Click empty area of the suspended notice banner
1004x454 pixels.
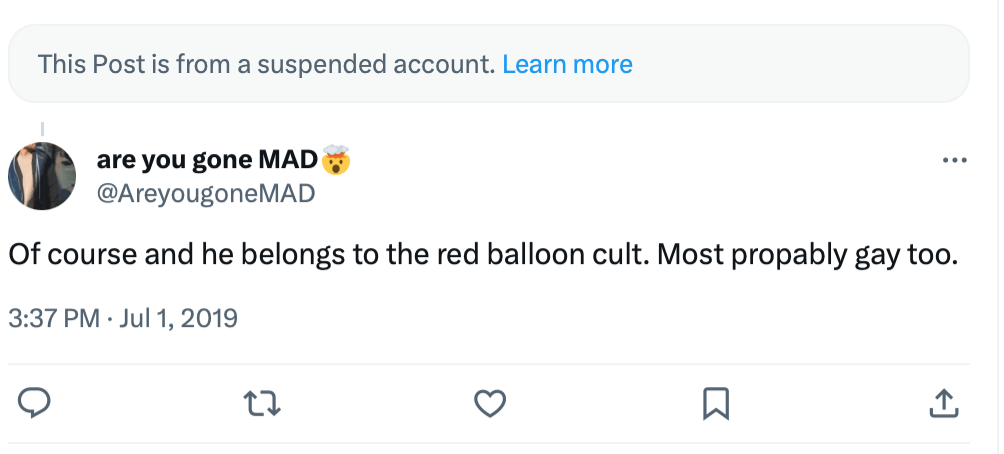tap(800, 65)
